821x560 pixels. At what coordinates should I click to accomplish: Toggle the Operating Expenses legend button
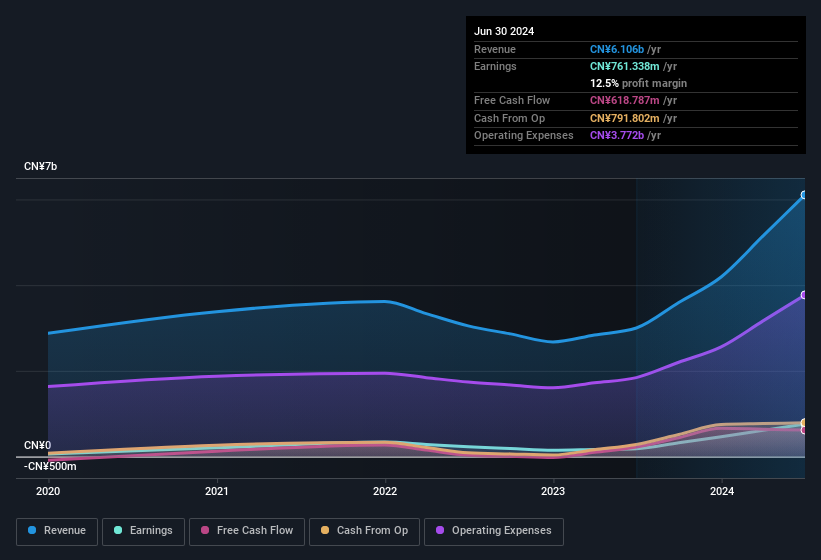click(x=493, y=531)
